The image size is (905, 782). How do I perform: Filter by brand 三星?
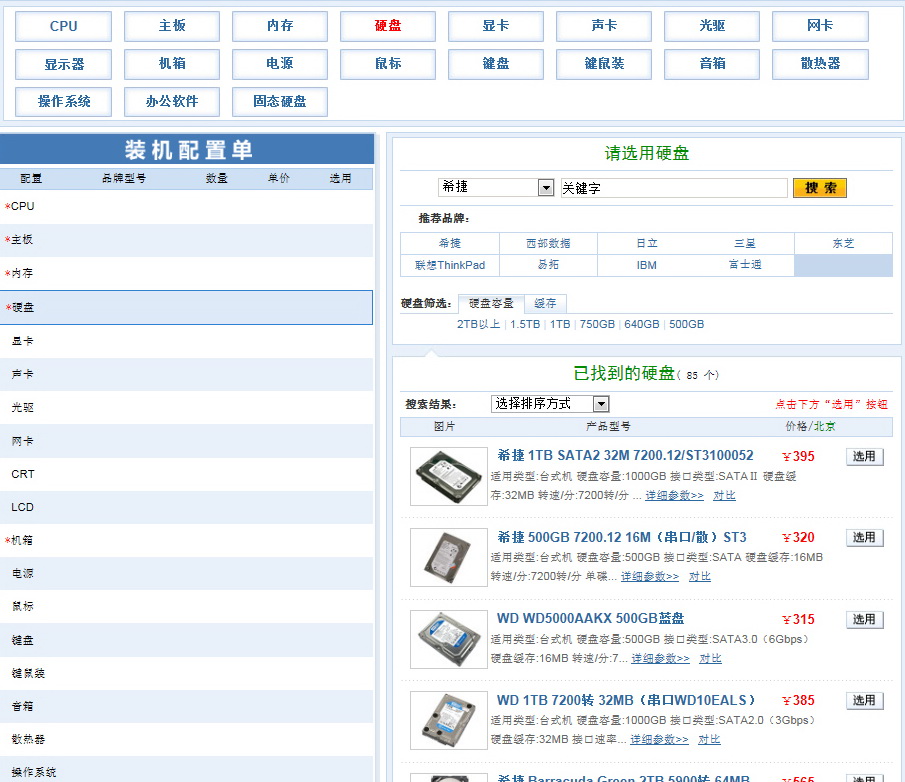[x=745, y=243]
